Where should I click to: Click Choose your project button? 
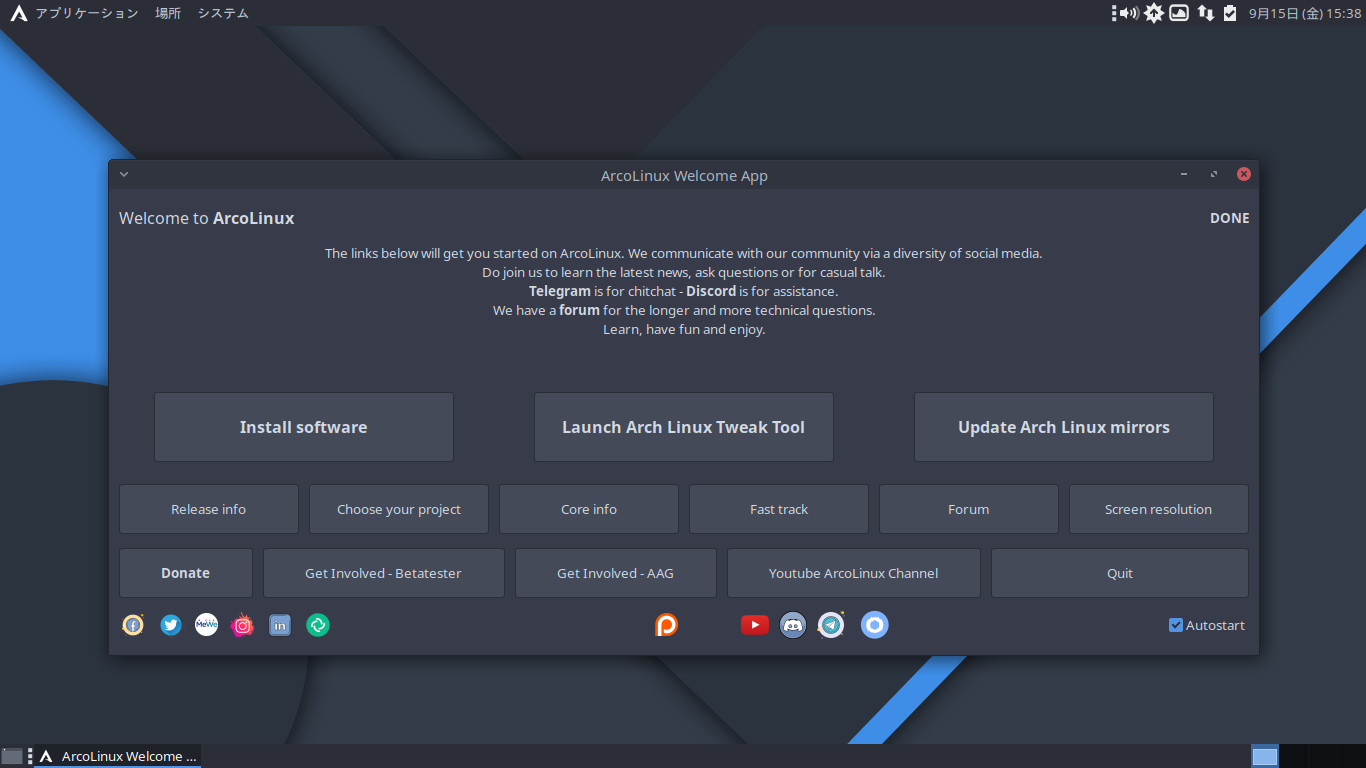point(399,509)
